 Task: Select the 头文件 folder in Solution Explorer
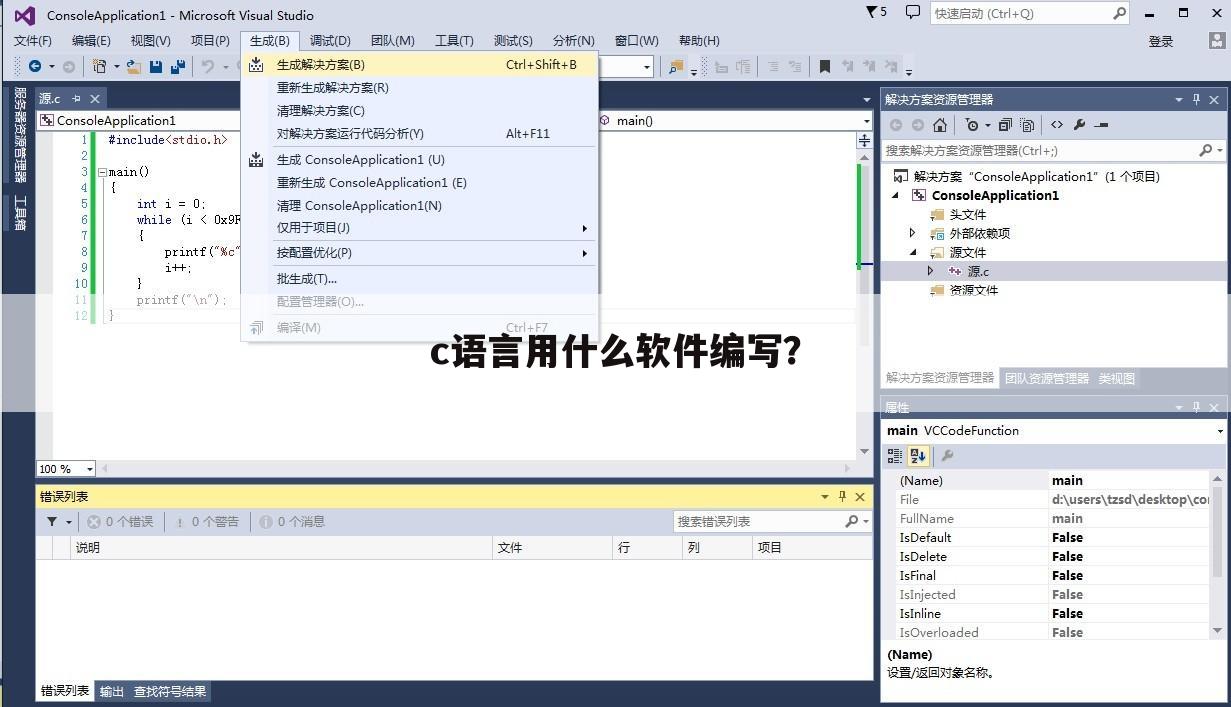[967, 214]
